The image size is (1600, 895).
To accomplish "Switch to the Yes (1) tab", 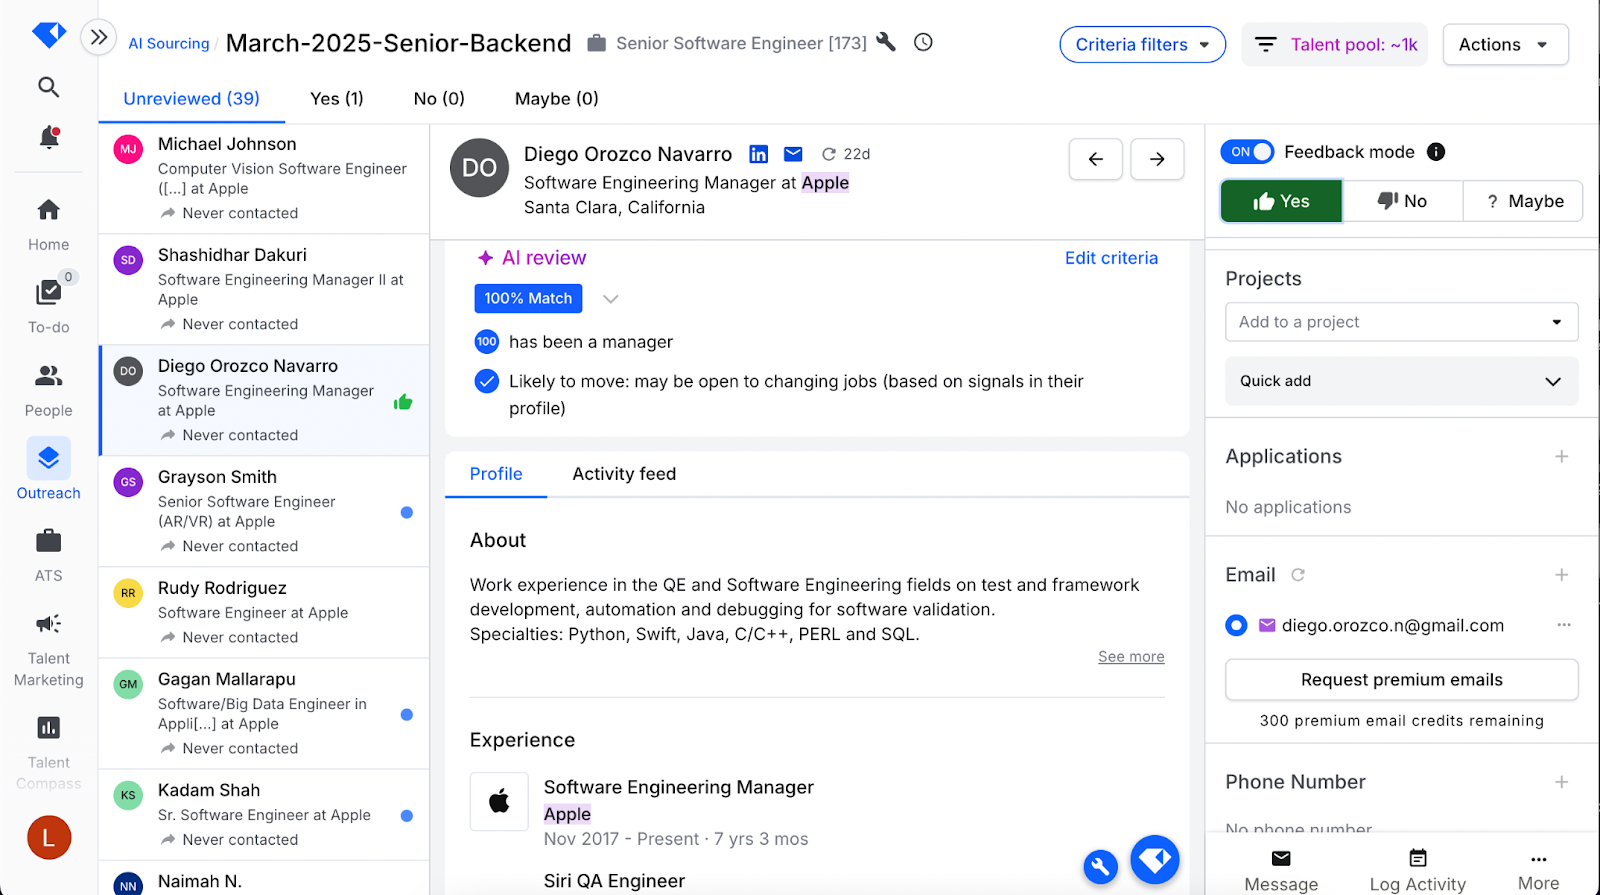I will click(x=337, y=99).
